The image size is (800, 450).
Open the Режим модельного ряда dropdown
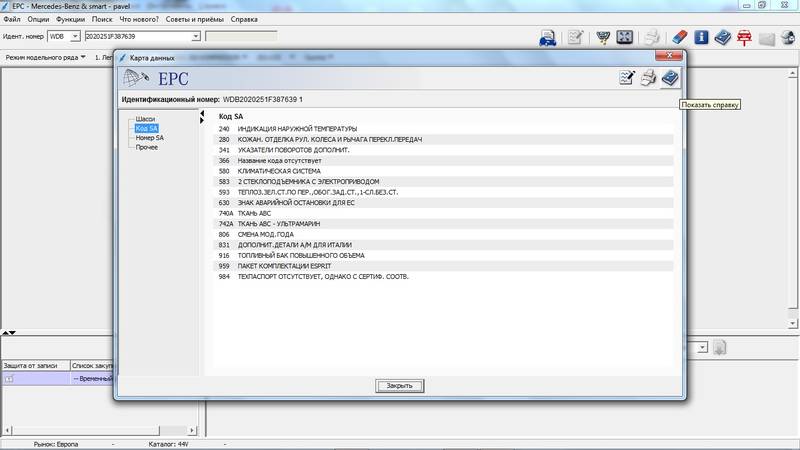45,58
